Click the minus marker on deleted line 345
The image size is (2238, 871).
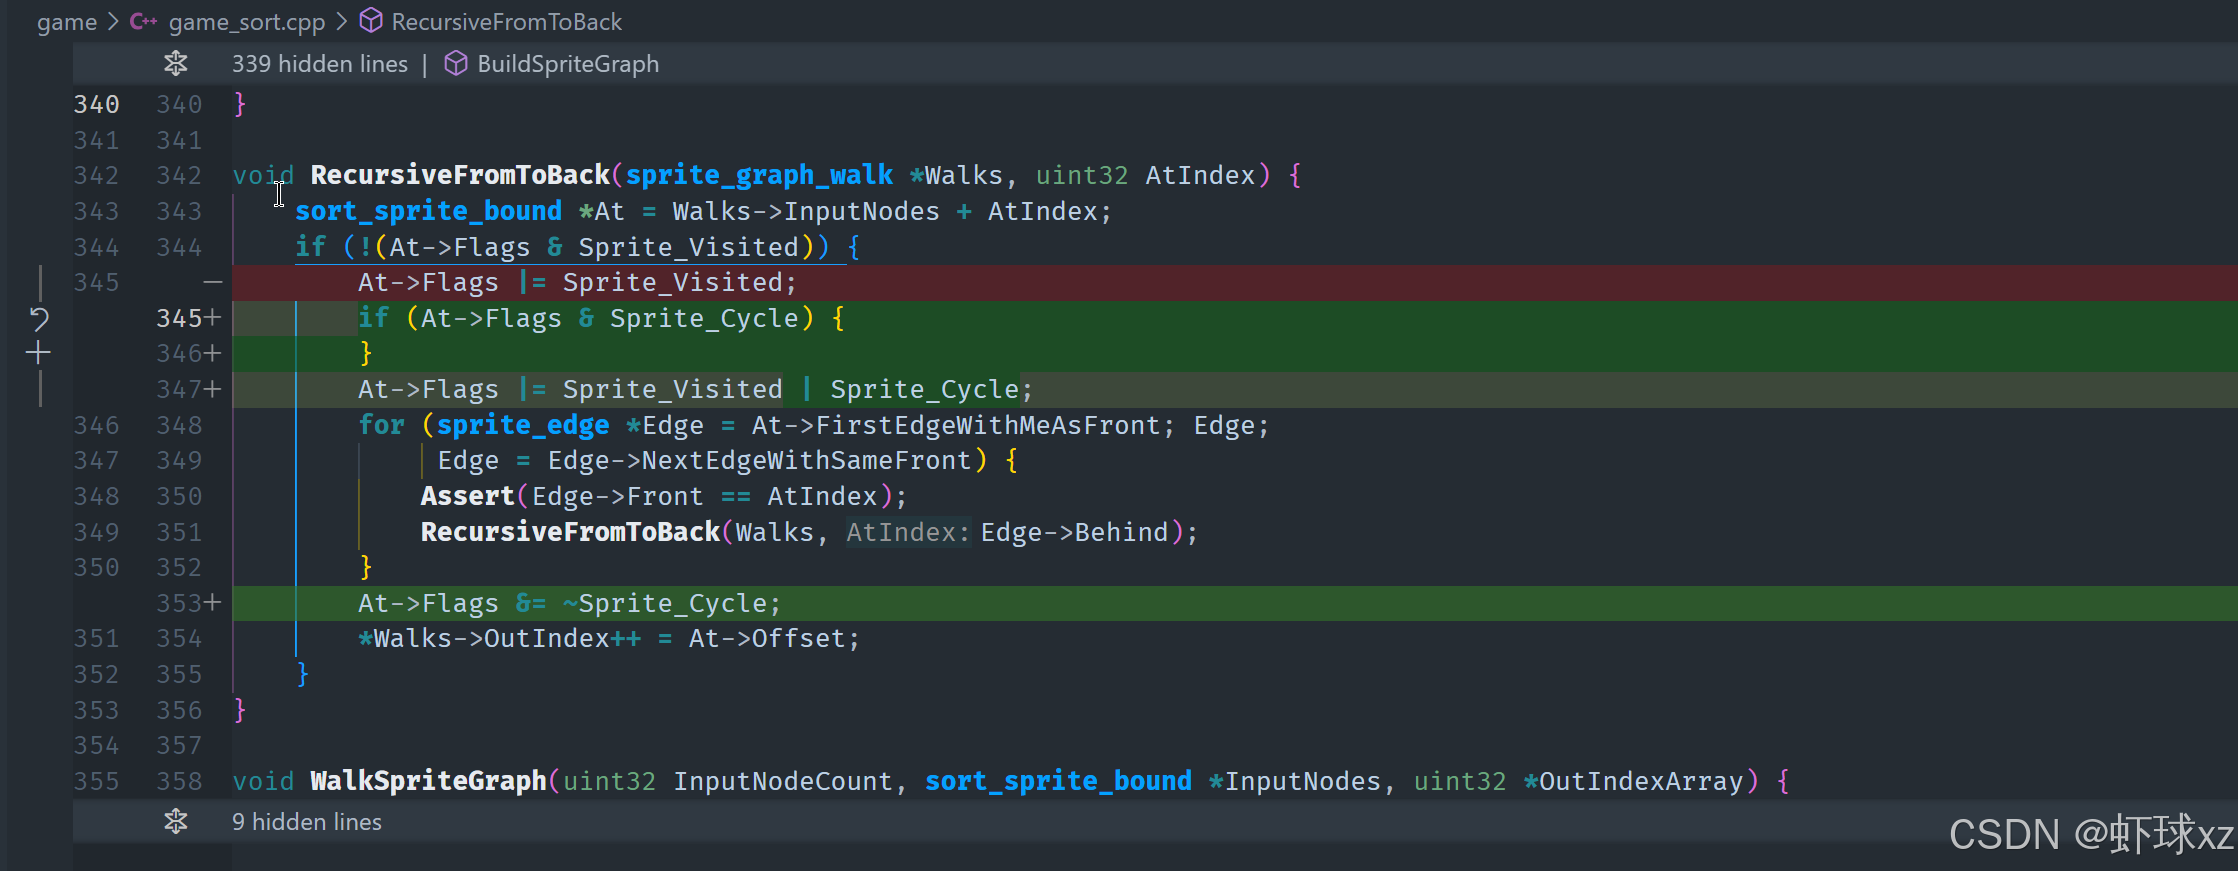tap(213, 283)
